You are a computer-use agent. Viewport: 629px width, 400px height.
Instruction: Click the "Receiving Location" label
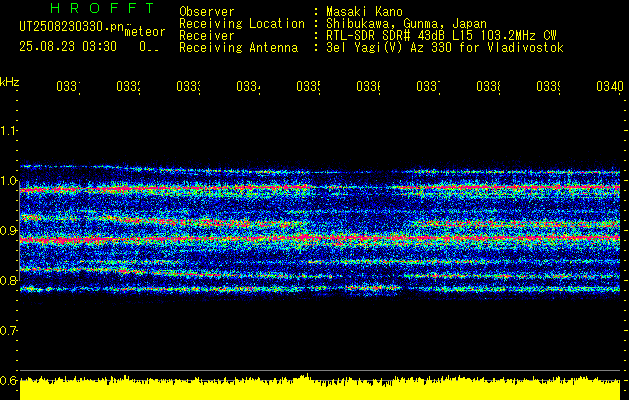coord(242,24)
